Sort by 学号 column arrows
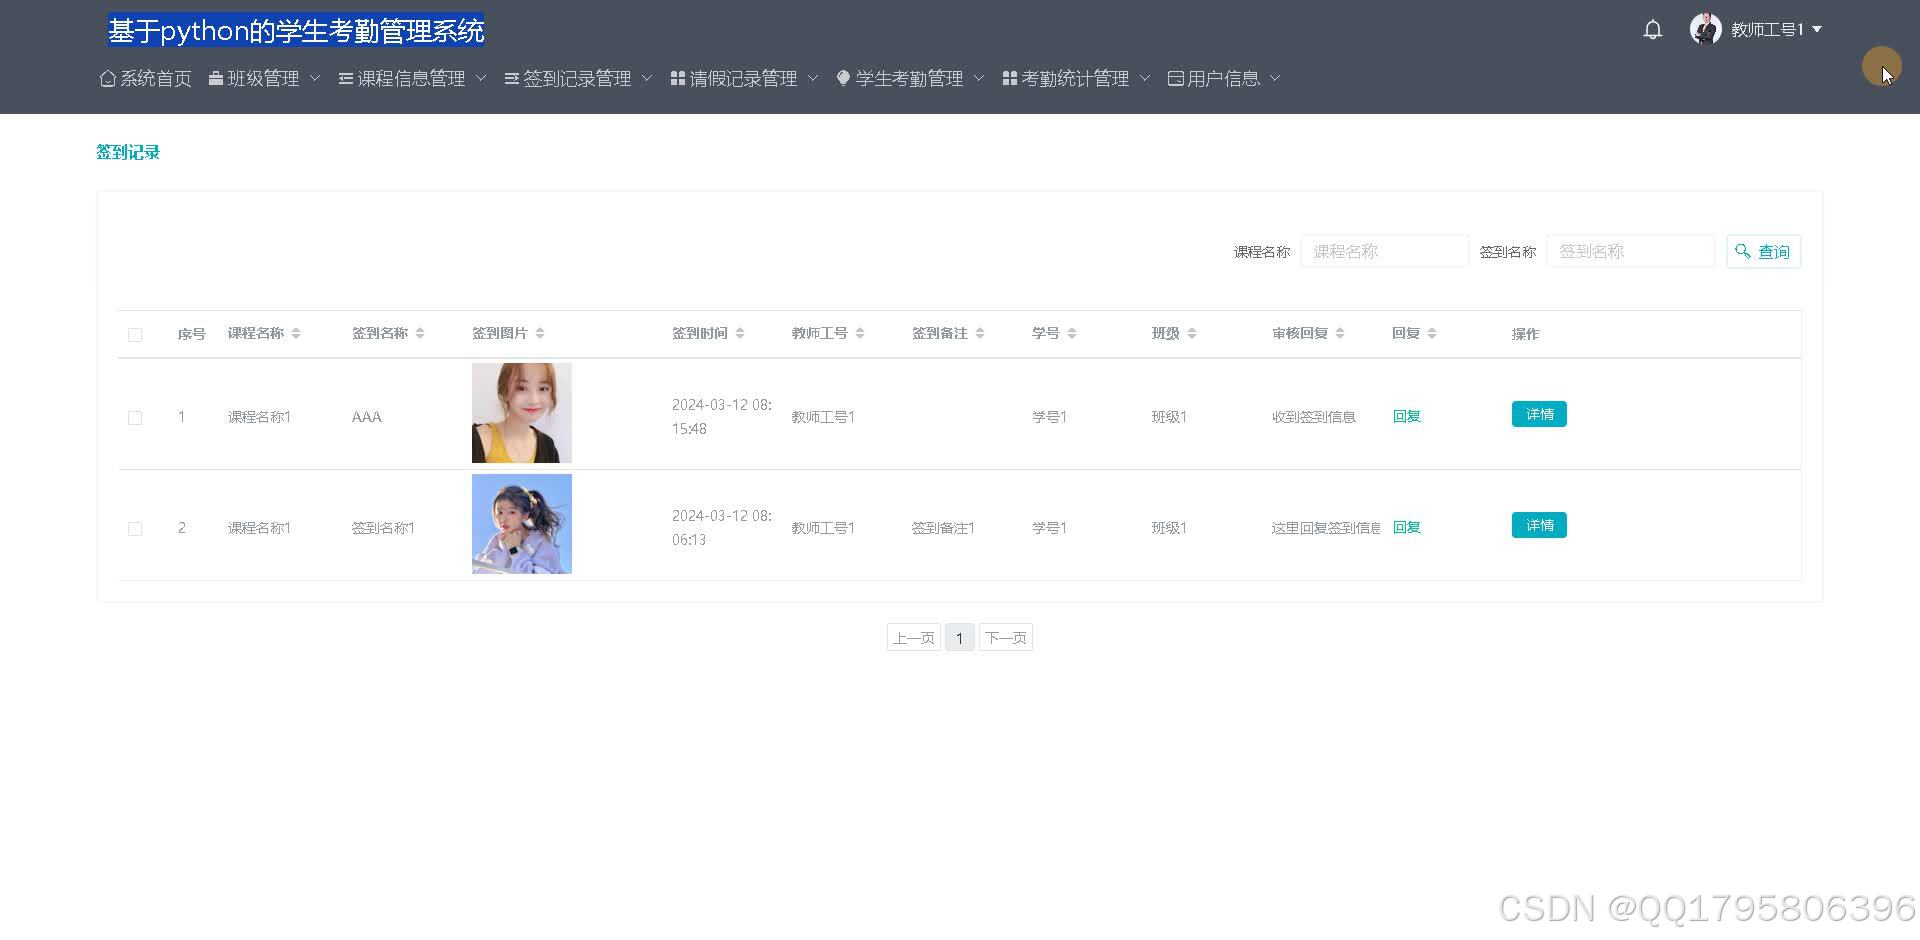 click(1072, 334)
